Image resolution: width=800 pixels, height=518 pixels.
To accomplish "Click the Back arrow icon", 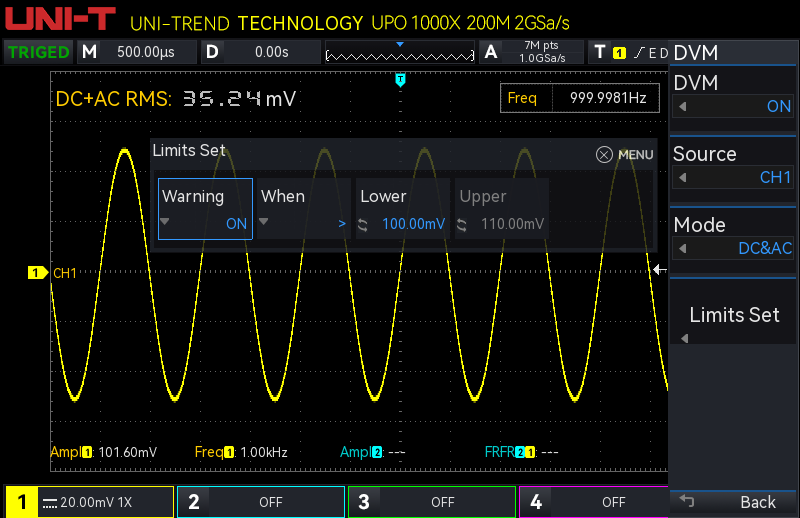I will click(686, 501).
